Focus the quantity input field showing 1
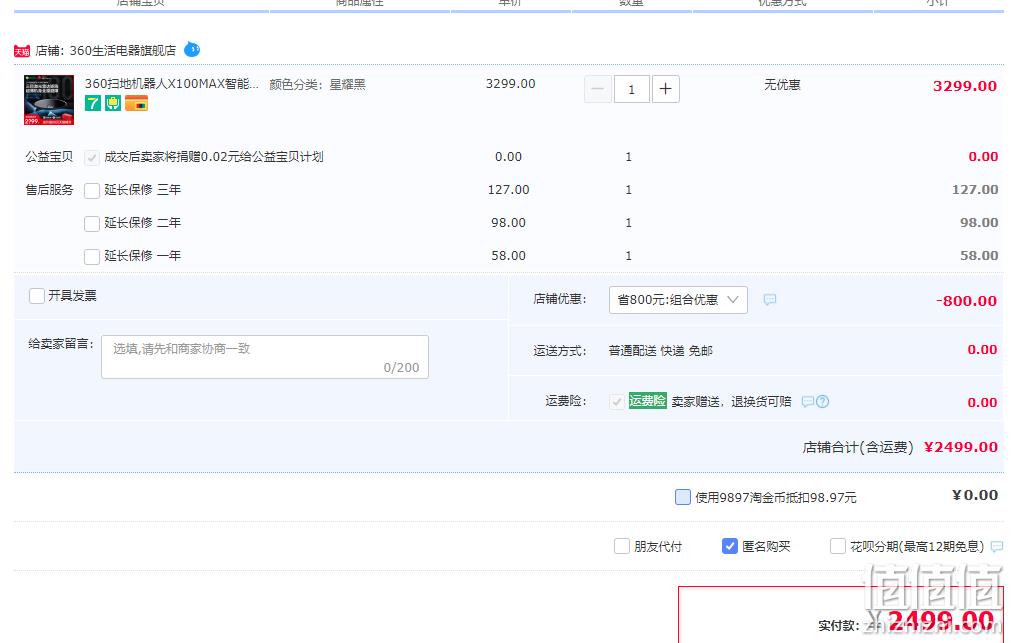This screenshot has width=1012, height=643. pyautogui.click(x=632, y=89)
